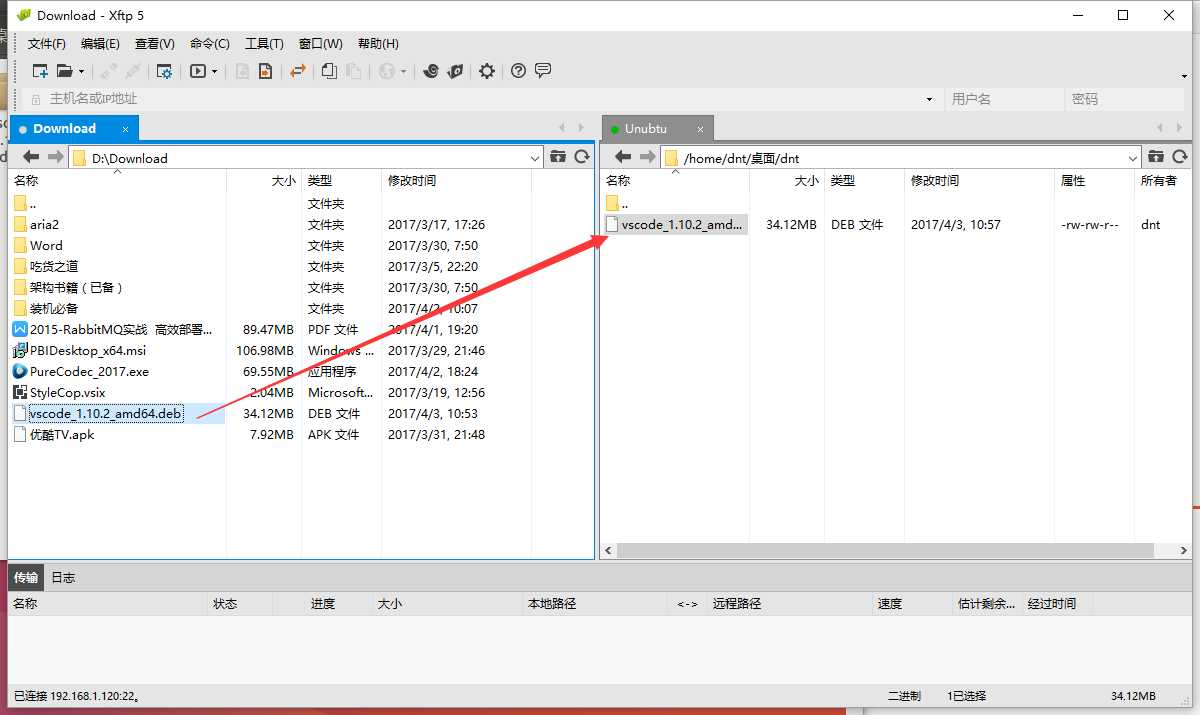Viewport: 1200px width, 715px height.
Task: Go forward in the remote Unubtu pane
Action: pos(648,157)
